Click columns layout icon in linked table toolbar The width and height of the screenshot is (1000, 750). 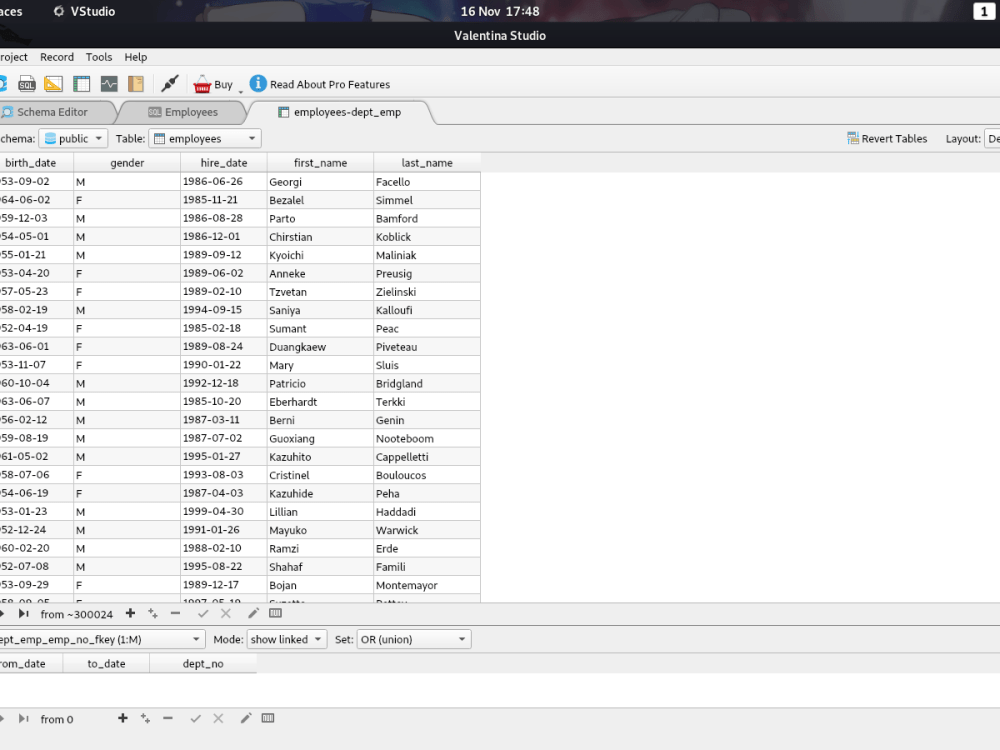(x=268, y=718)
